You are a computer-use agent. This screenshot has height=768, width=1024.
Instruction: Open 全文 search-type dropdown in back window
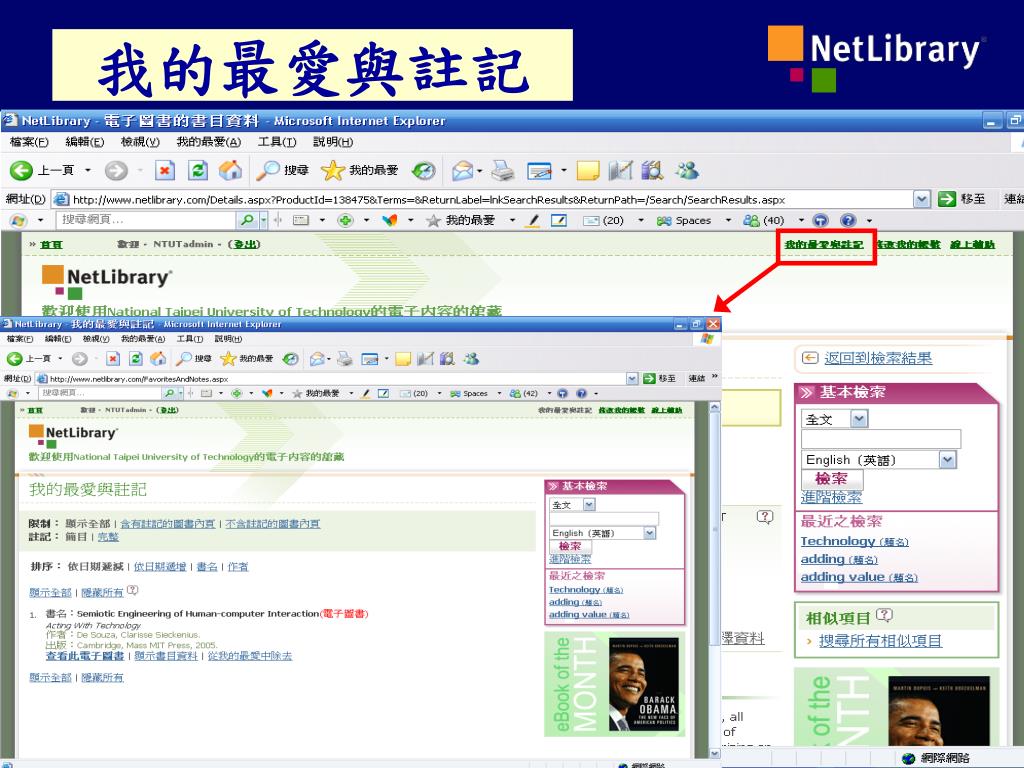[x=859, y=419]
